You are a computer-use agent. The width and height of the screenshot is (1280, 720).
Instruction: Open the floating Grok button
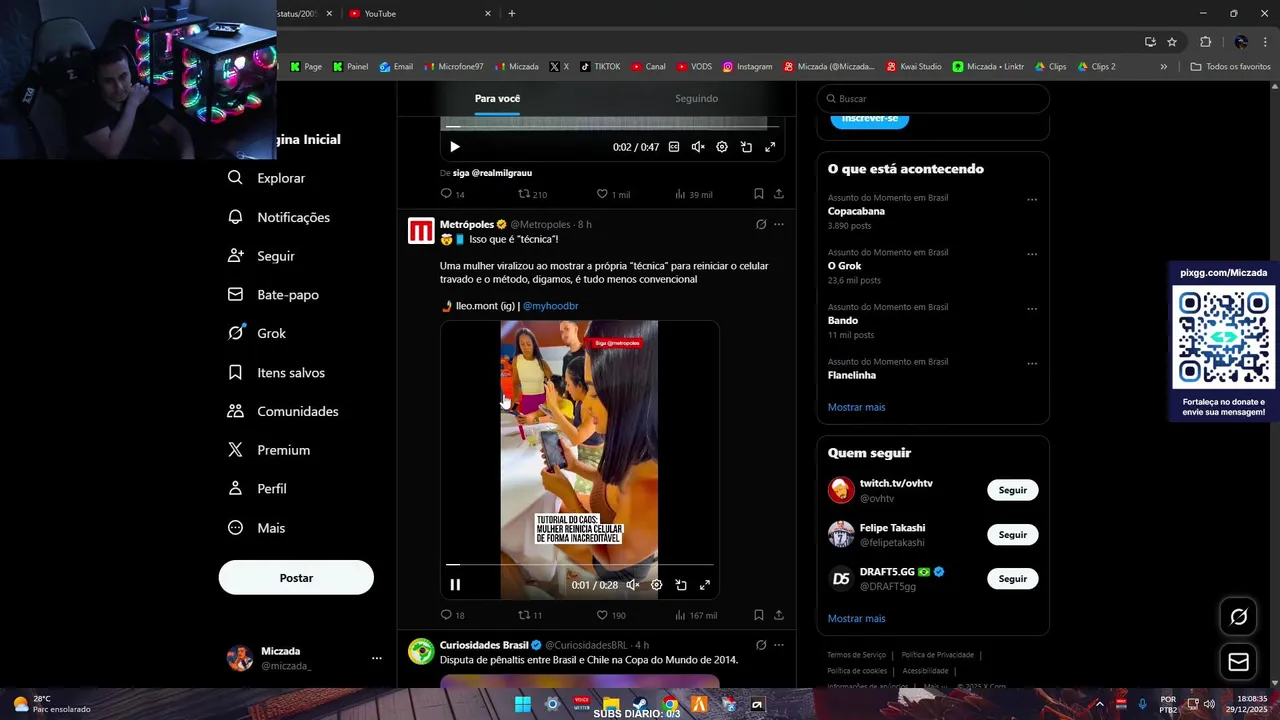[1238, 617]
